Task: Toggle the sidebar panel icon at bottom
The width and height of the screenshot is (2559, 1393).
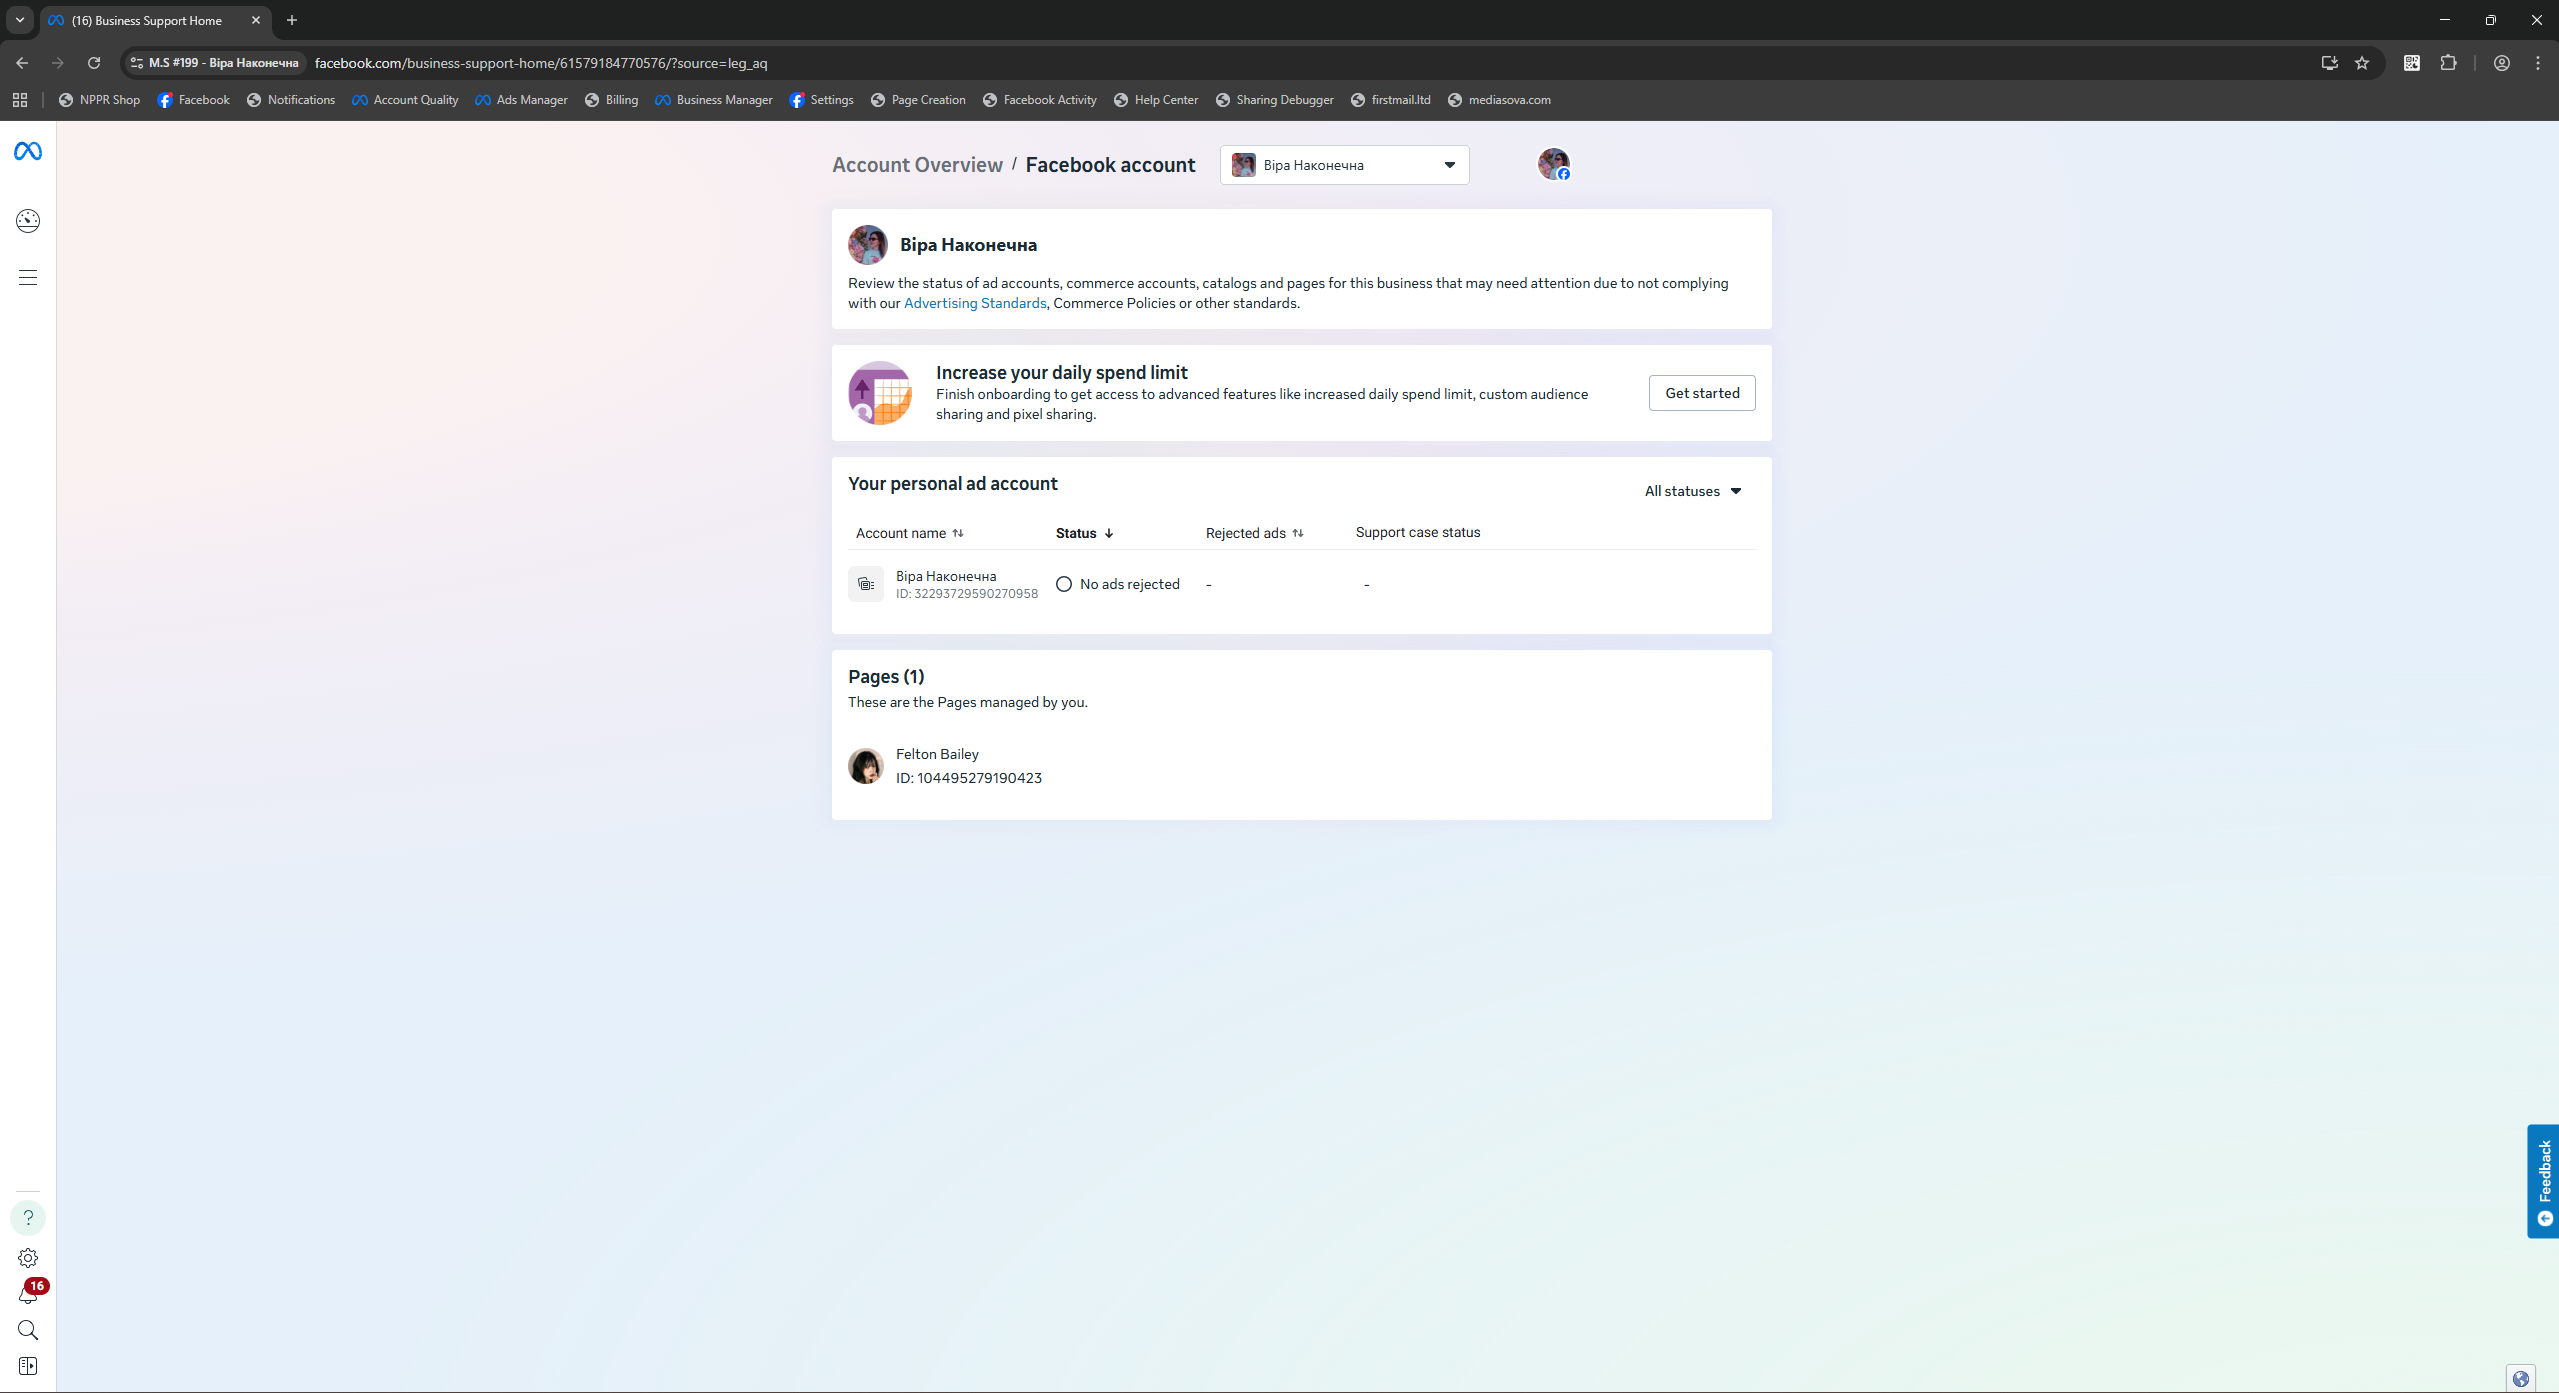Action: coord(28,1366)
